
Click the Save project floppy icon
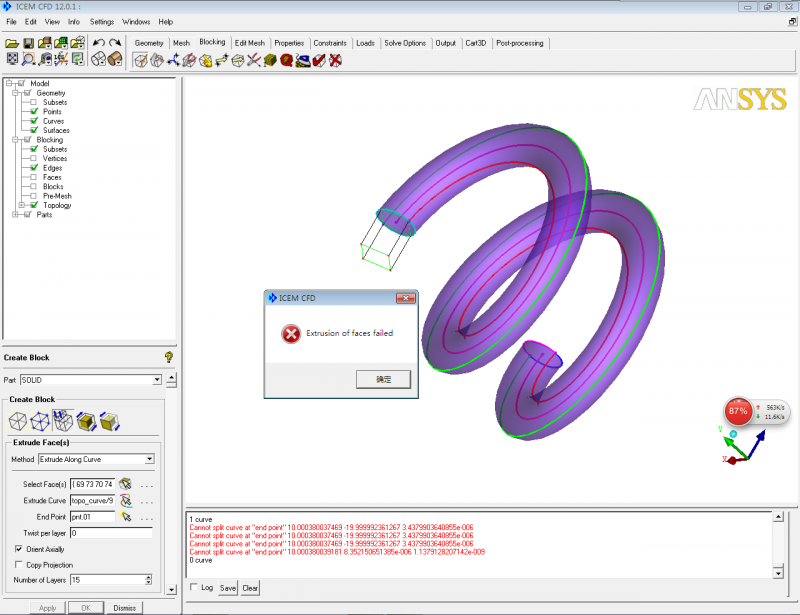tap(29, 43)
